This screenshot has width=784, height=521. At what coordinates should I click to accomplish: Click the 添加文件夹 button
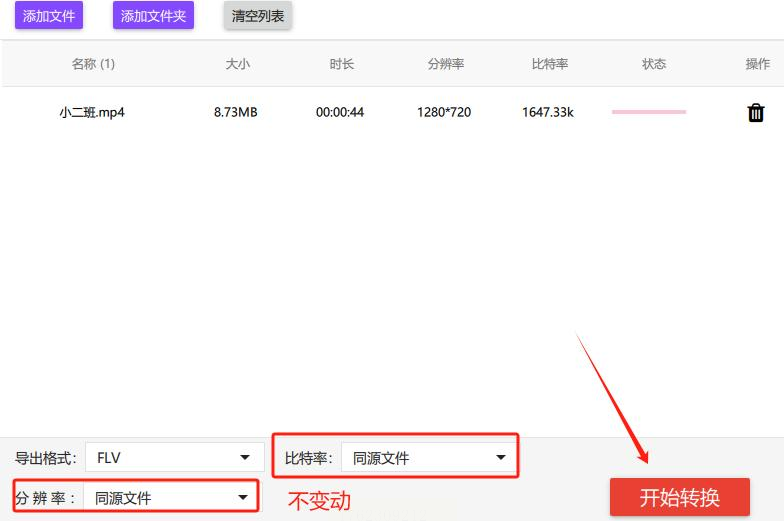point(154,16)
